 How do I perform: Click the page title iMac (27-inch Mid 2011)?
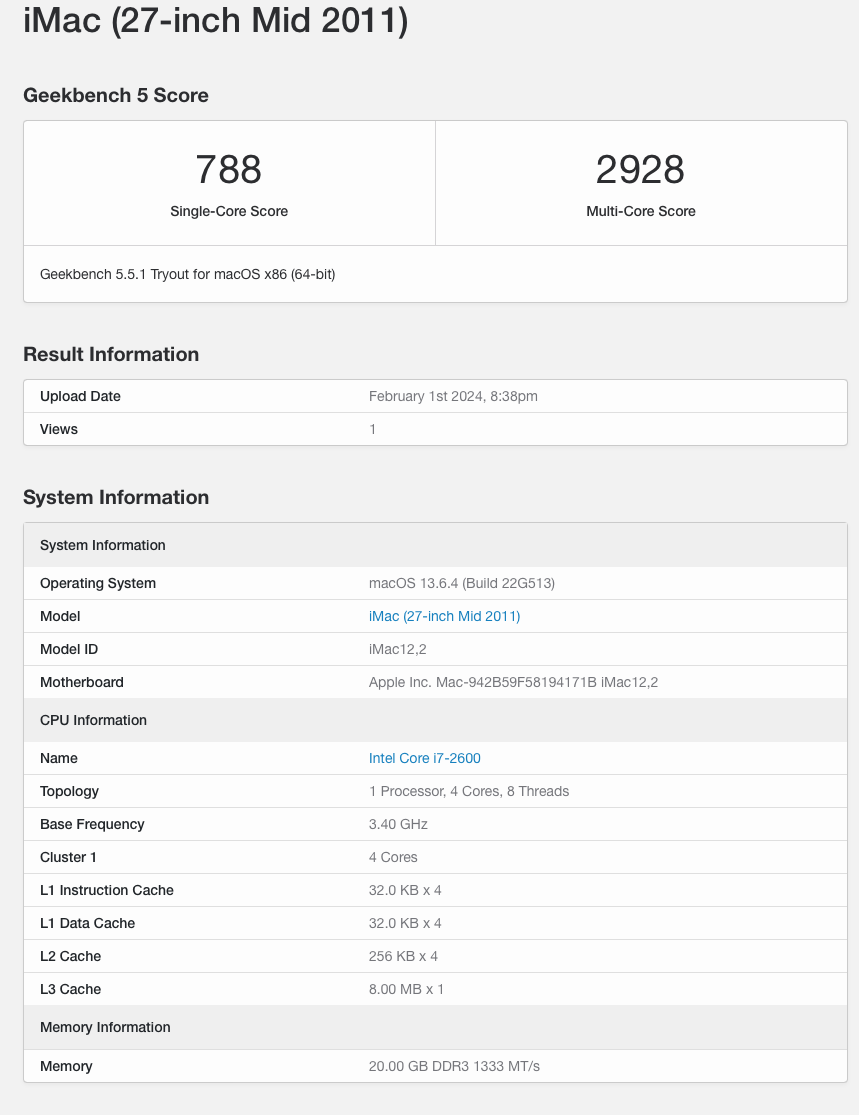[215, 20]
